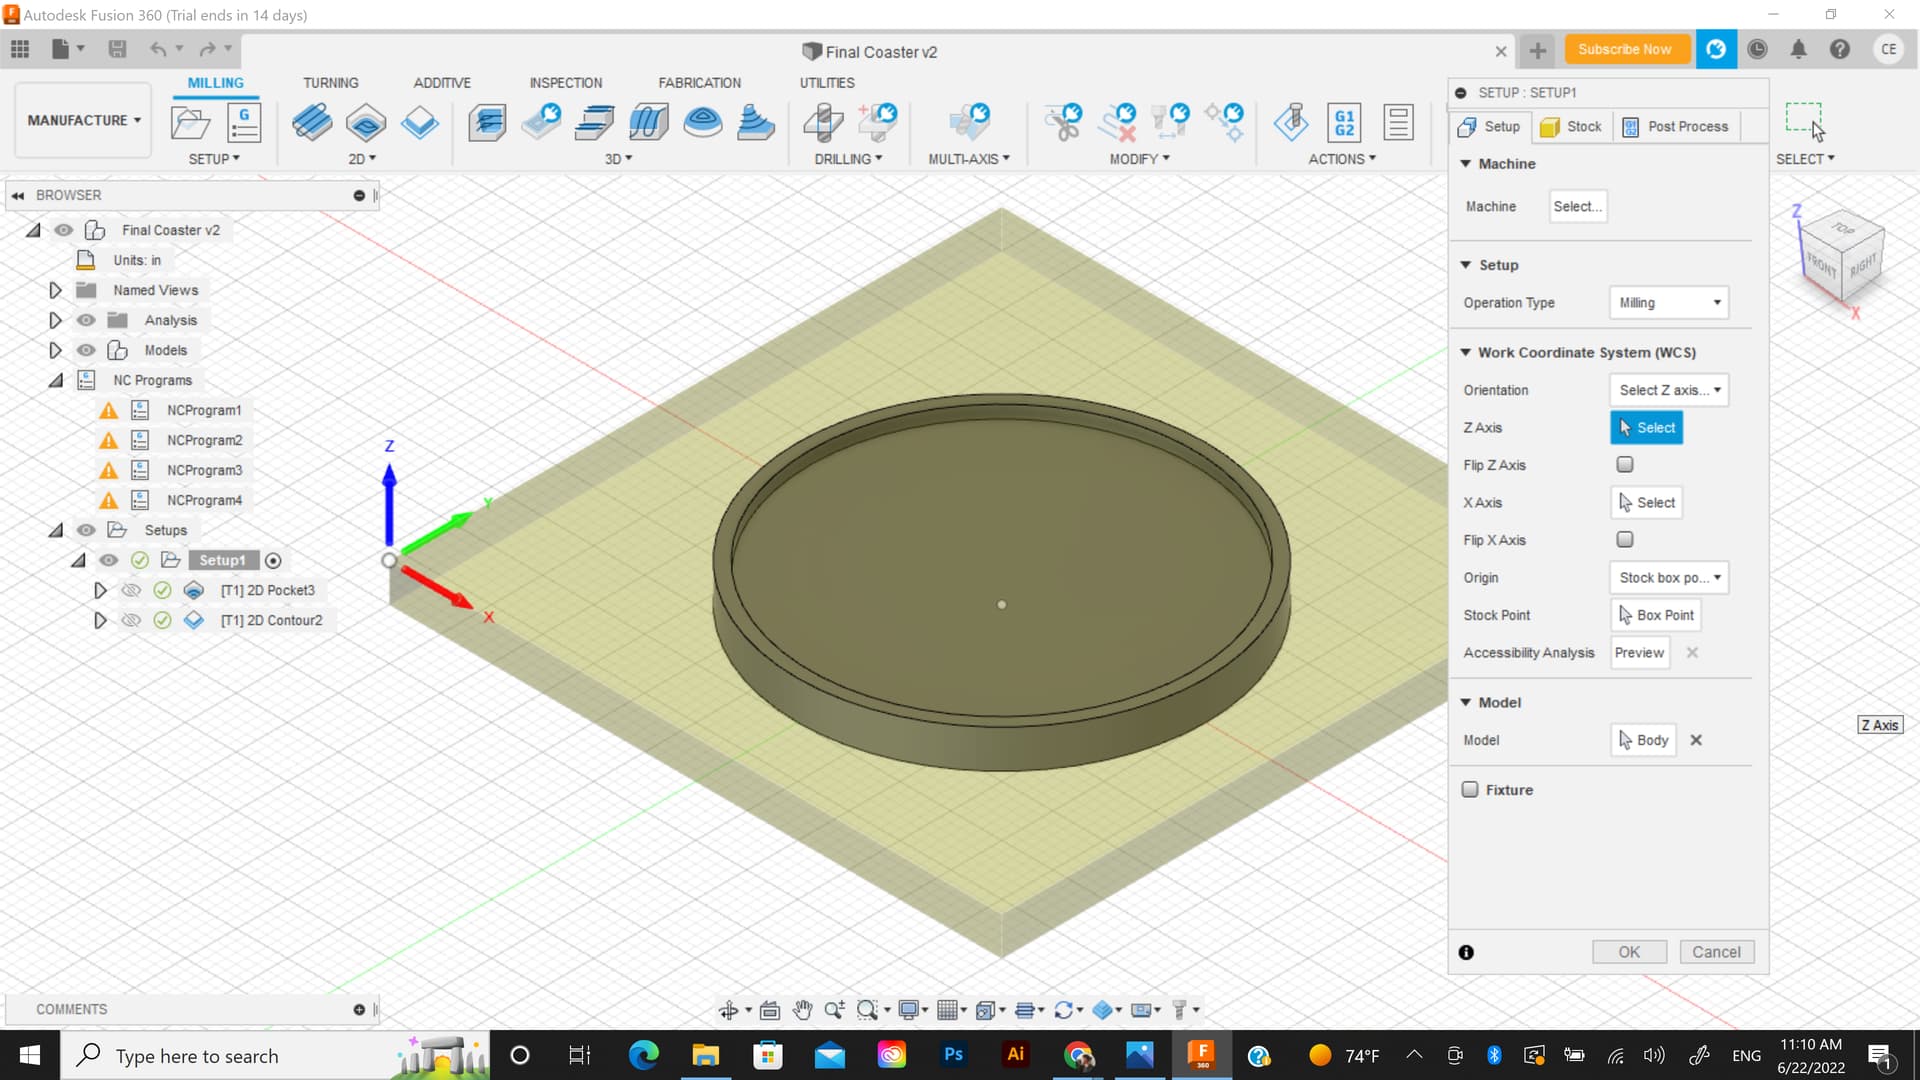Screen dimensions: 1920x1080
Task: Select the Drill tool icon
Action: 823,123
